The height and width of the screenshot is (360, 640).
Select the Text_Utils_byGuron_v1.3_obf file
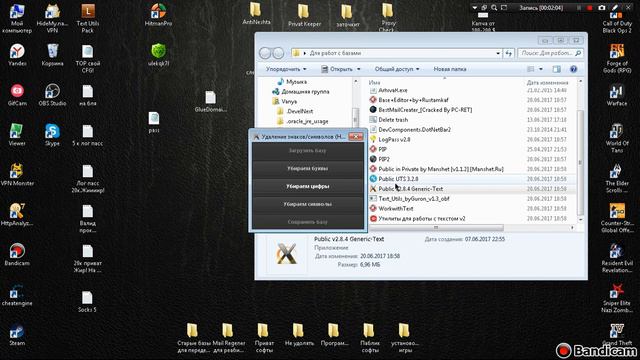[413, 199]
